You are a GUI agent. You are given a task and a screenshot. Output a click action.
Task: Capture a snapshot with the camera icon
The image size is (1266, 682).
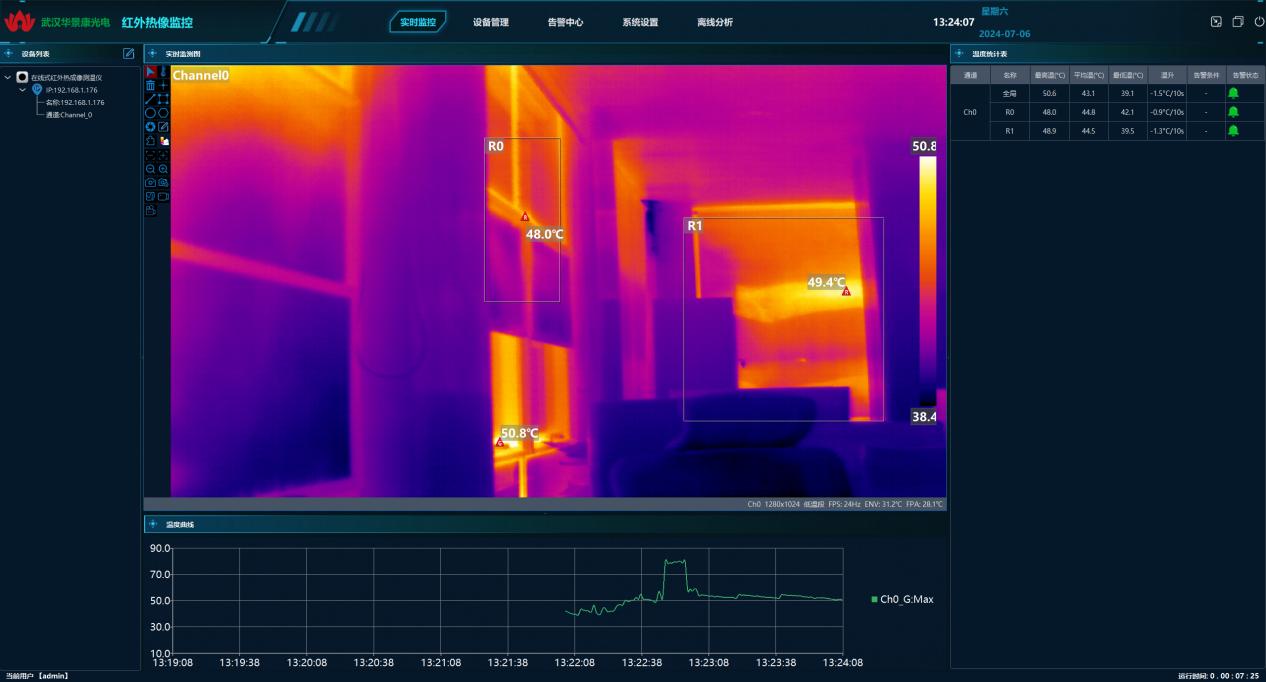pyautogui.click(x=150, y=183)
